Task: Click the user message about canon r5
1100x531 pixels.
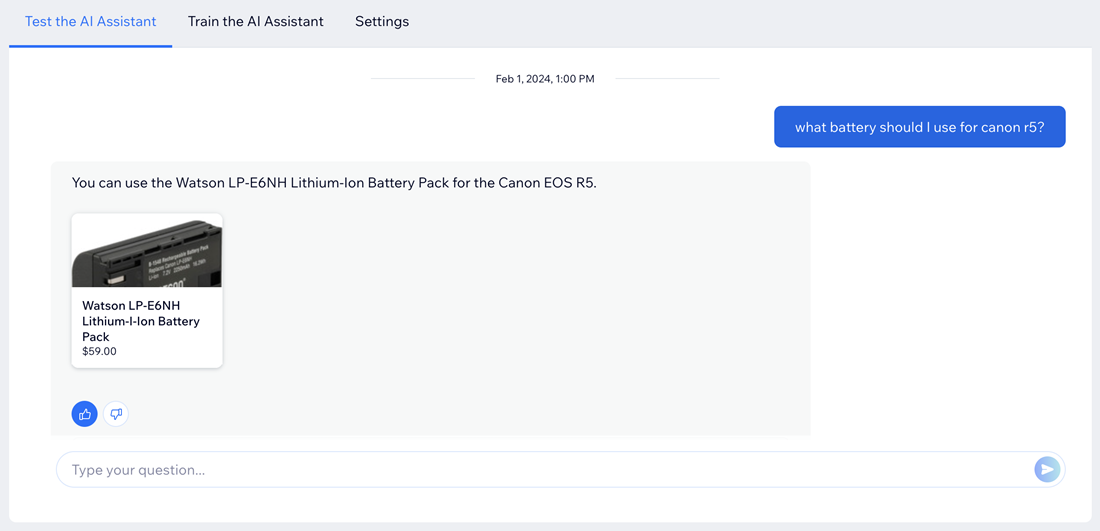Action: pyautogui.click(x=920, y=127)
